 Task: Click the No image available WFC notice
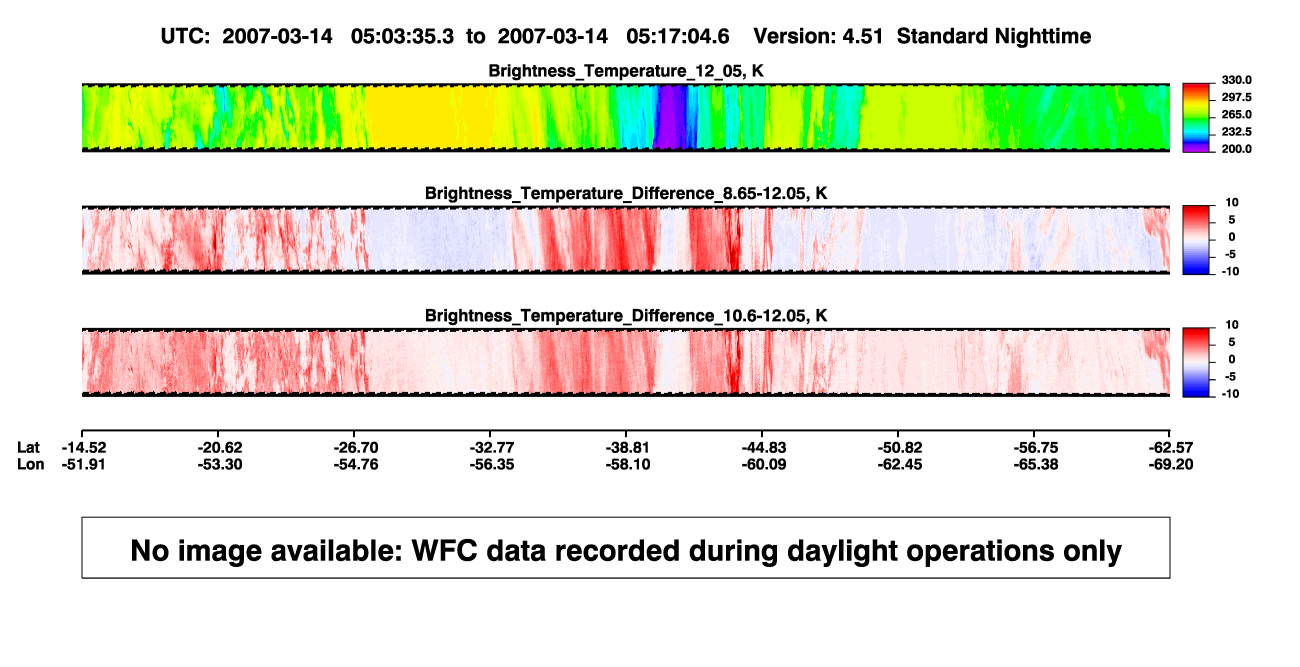[626, 548]
